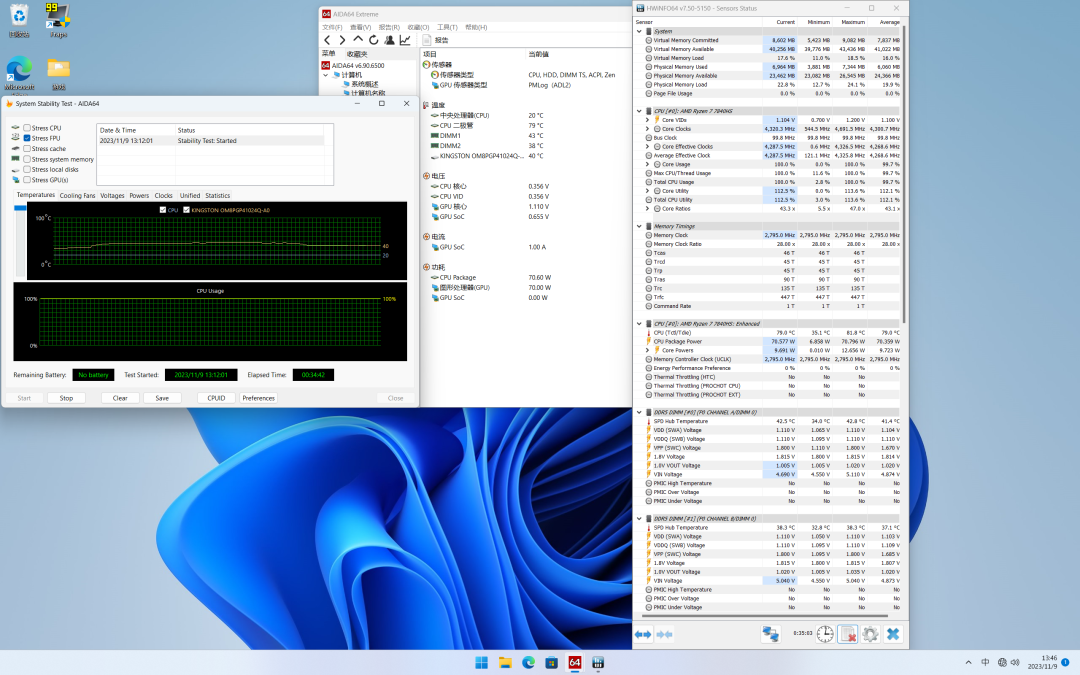Collapse the System sensor group in HWiNFO
Viewport: 1080px width, 675px height.
pyautogui.click(x=640, y=31)
